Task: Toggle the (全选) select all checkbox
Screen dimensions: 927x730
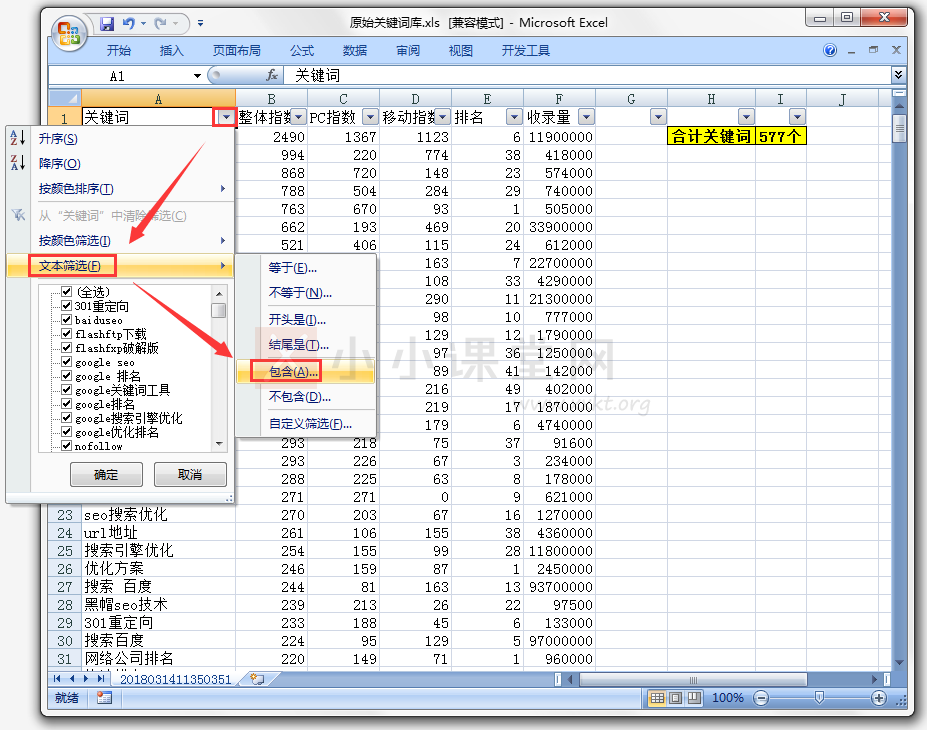Action: point(67,291)
